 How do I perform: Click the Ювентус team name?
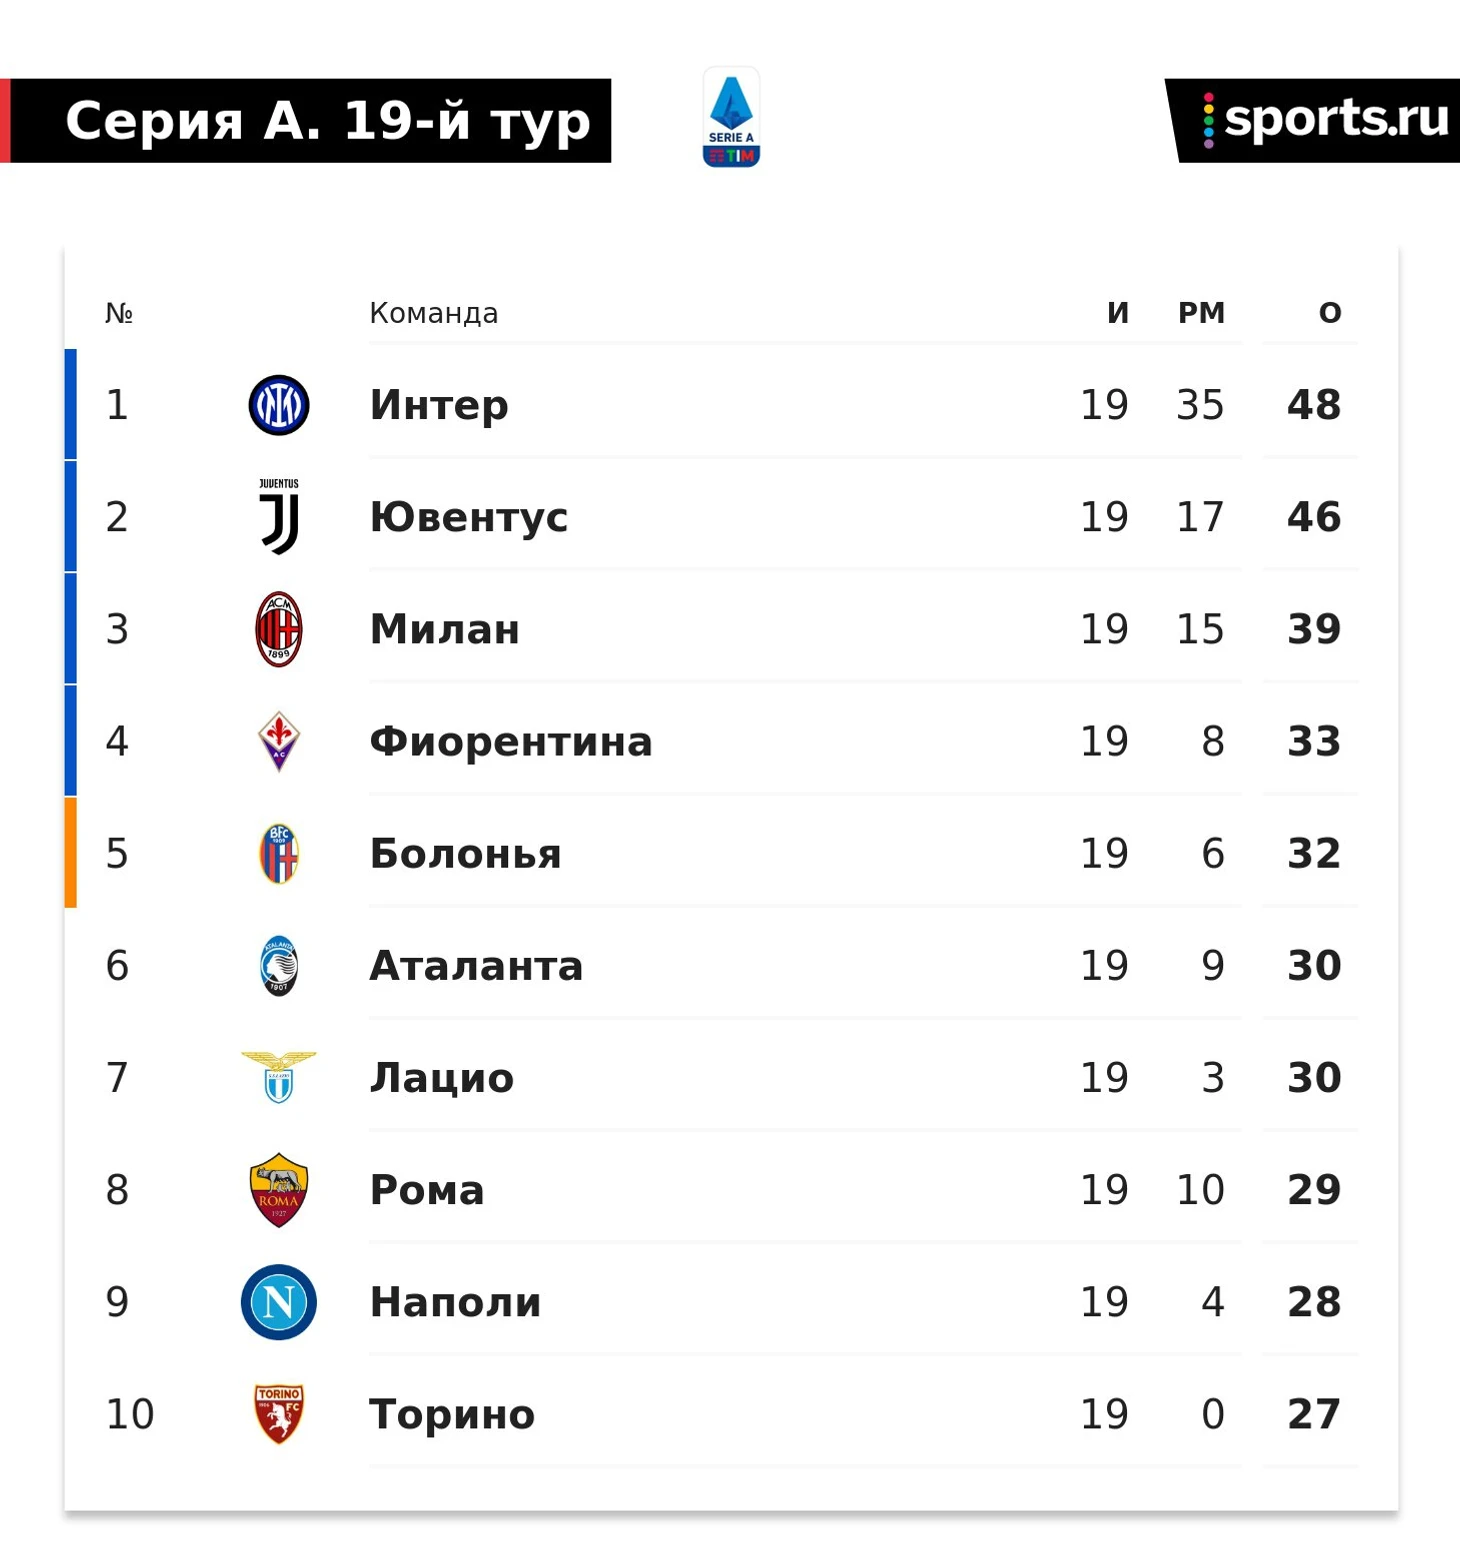click(x=469, y=517)
